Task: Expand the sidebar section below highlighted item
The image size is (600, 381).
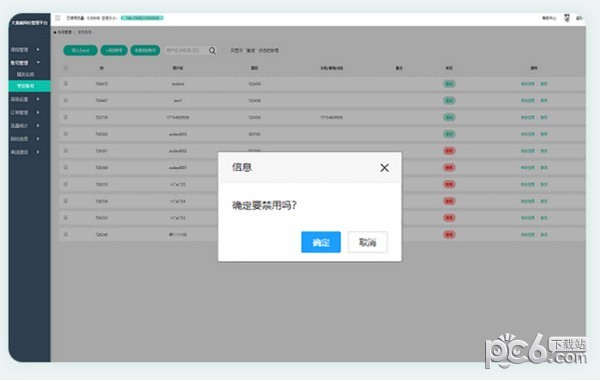Action: click(25, 99)
